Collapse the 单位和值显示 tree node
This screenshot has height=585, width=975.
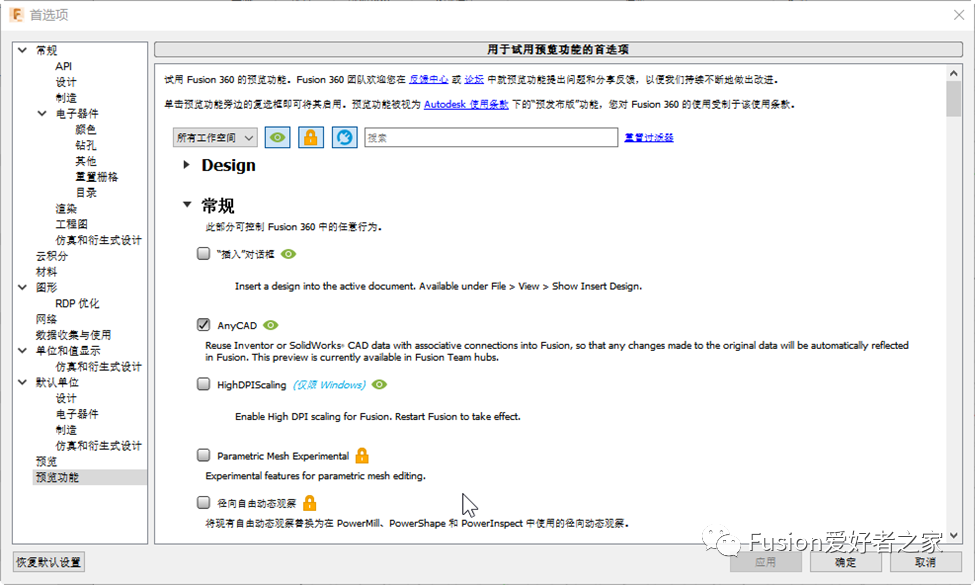tap(22, 351)
